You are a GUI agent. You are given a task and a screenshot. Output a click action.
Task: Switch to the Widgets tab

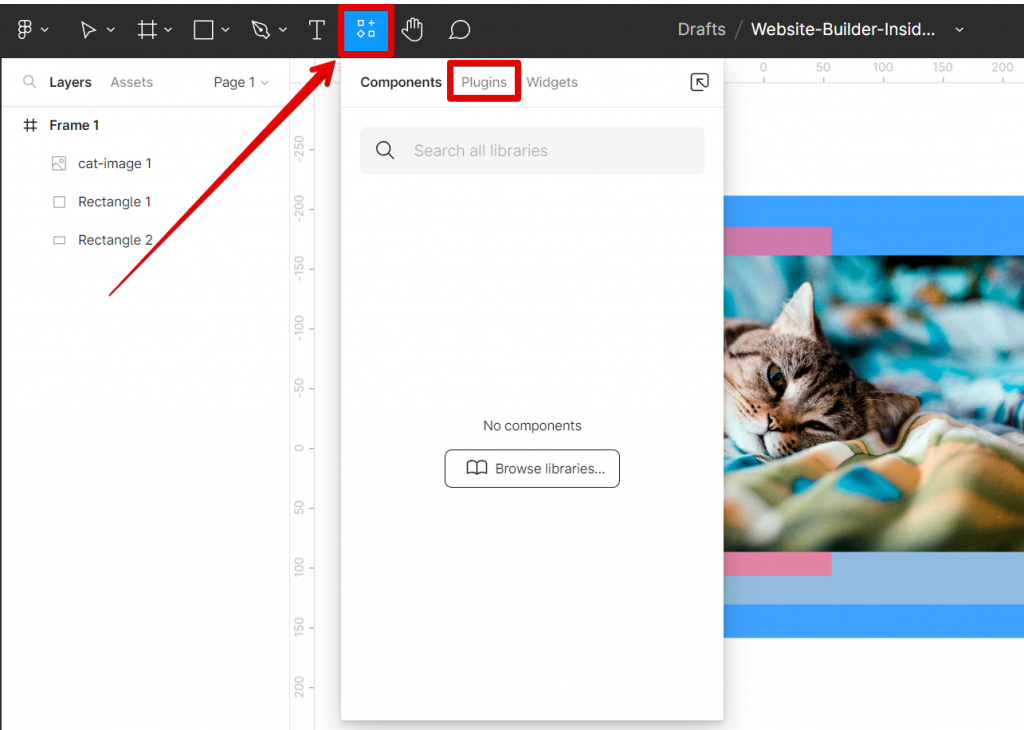(551, 81)
